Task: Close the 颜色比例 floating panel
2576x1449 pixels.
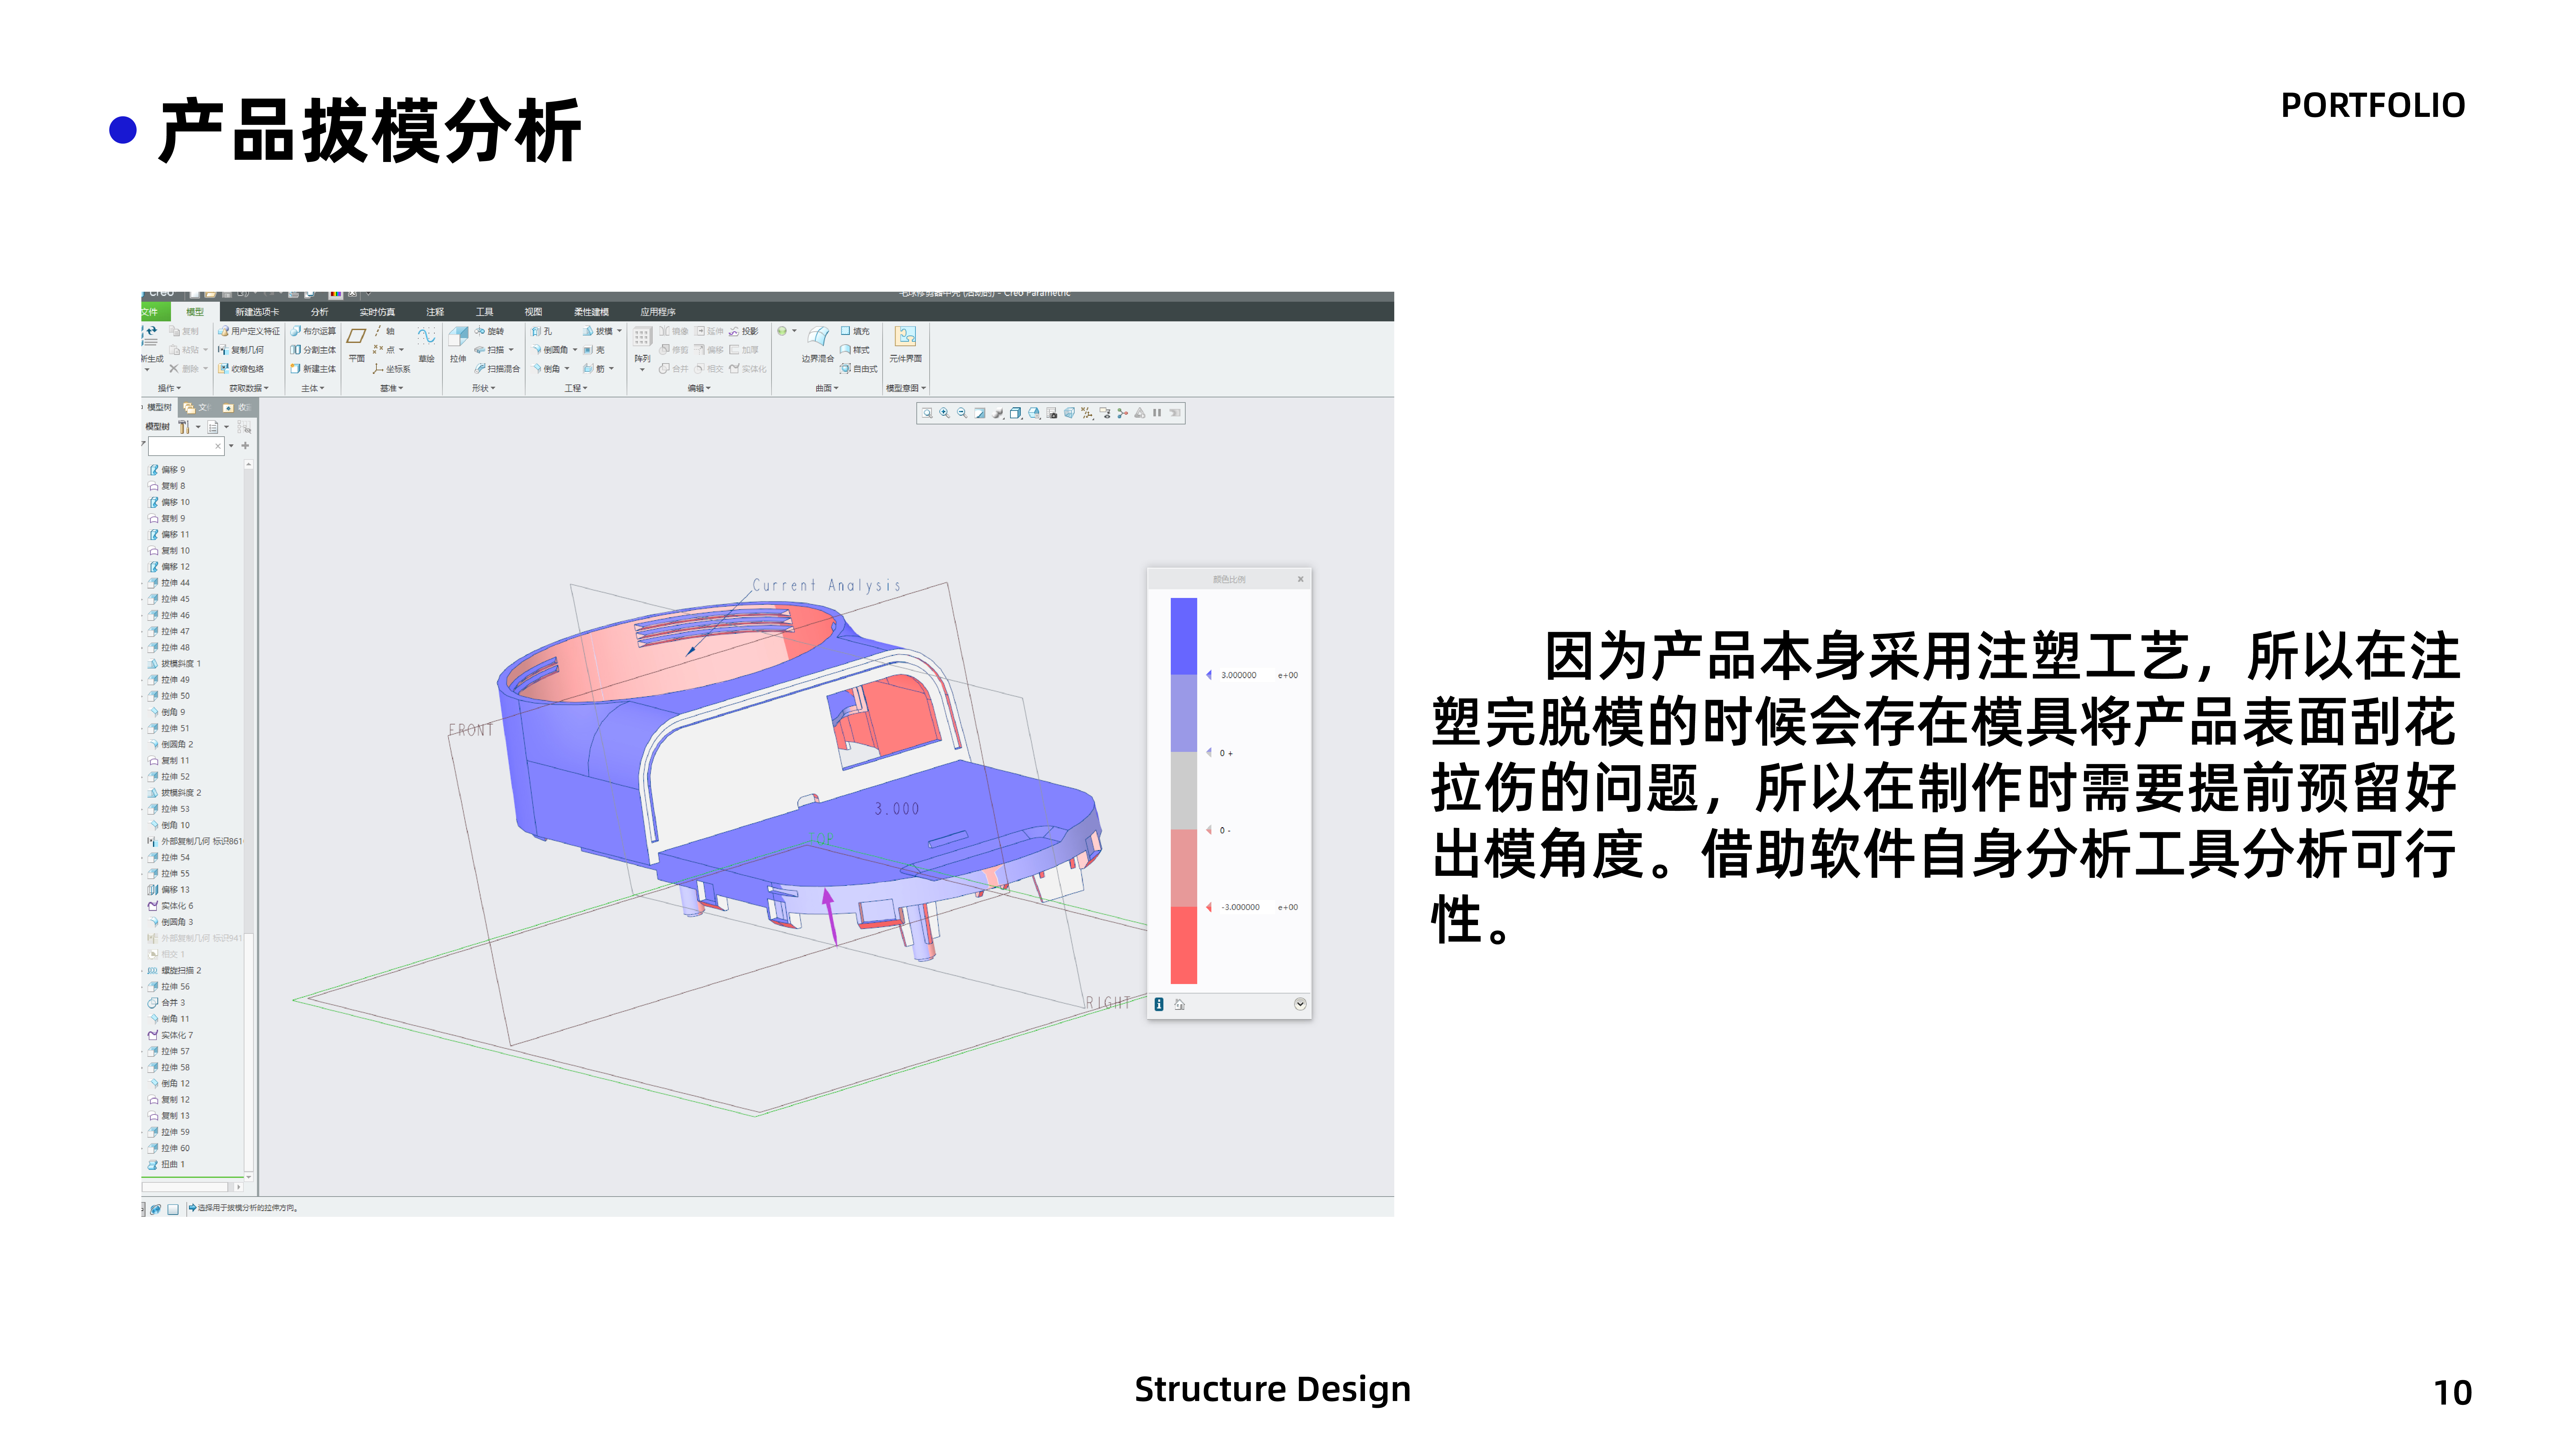Action: (1301, 579)
